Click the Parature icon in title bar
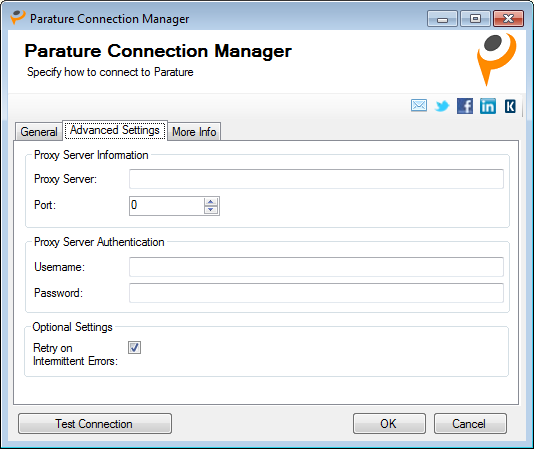 tap(18, 17)
